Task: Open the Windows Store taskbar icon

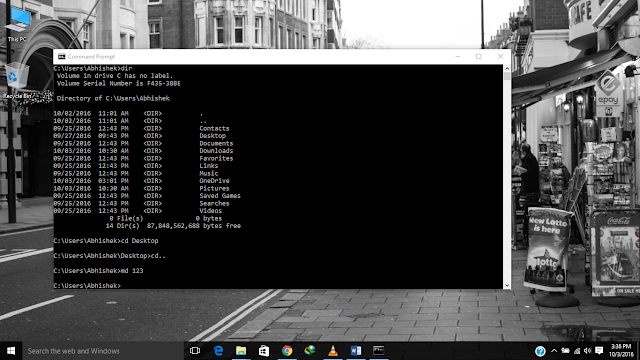Action: [264, 351]
